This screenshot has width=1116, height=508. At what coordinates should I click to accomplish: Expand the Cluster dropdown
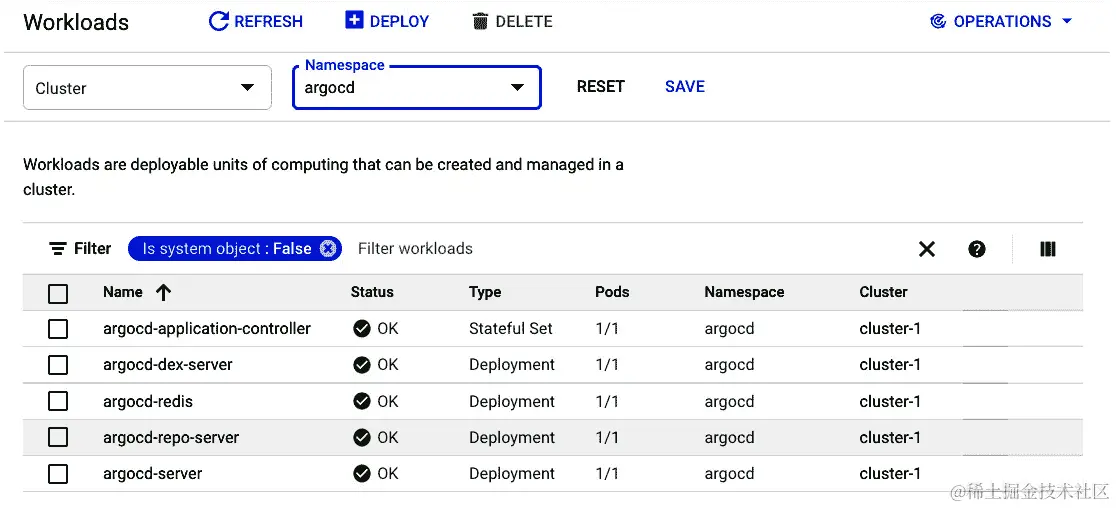click(147, 88)
